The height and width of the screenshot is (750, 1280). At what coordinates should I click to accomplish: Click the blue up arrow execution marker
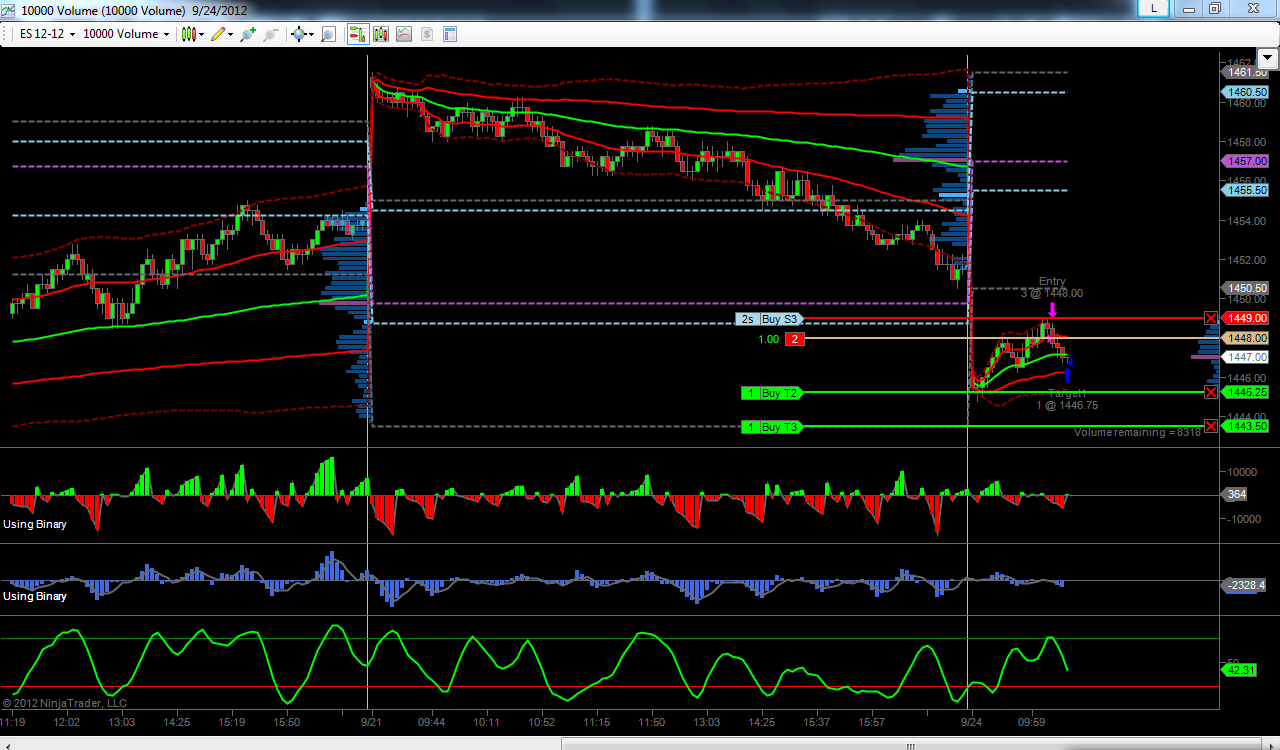tap(1068, 375)
